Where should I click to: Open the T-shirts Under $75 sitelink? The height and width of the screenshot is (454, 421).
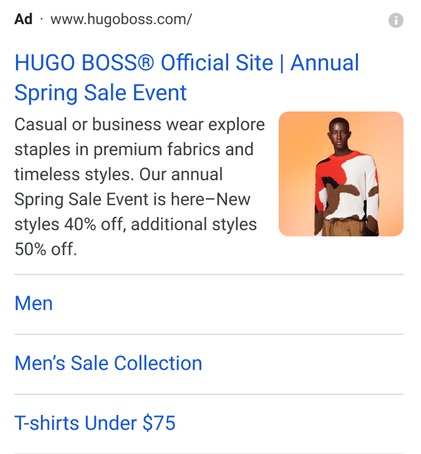[x=95, y=423]
